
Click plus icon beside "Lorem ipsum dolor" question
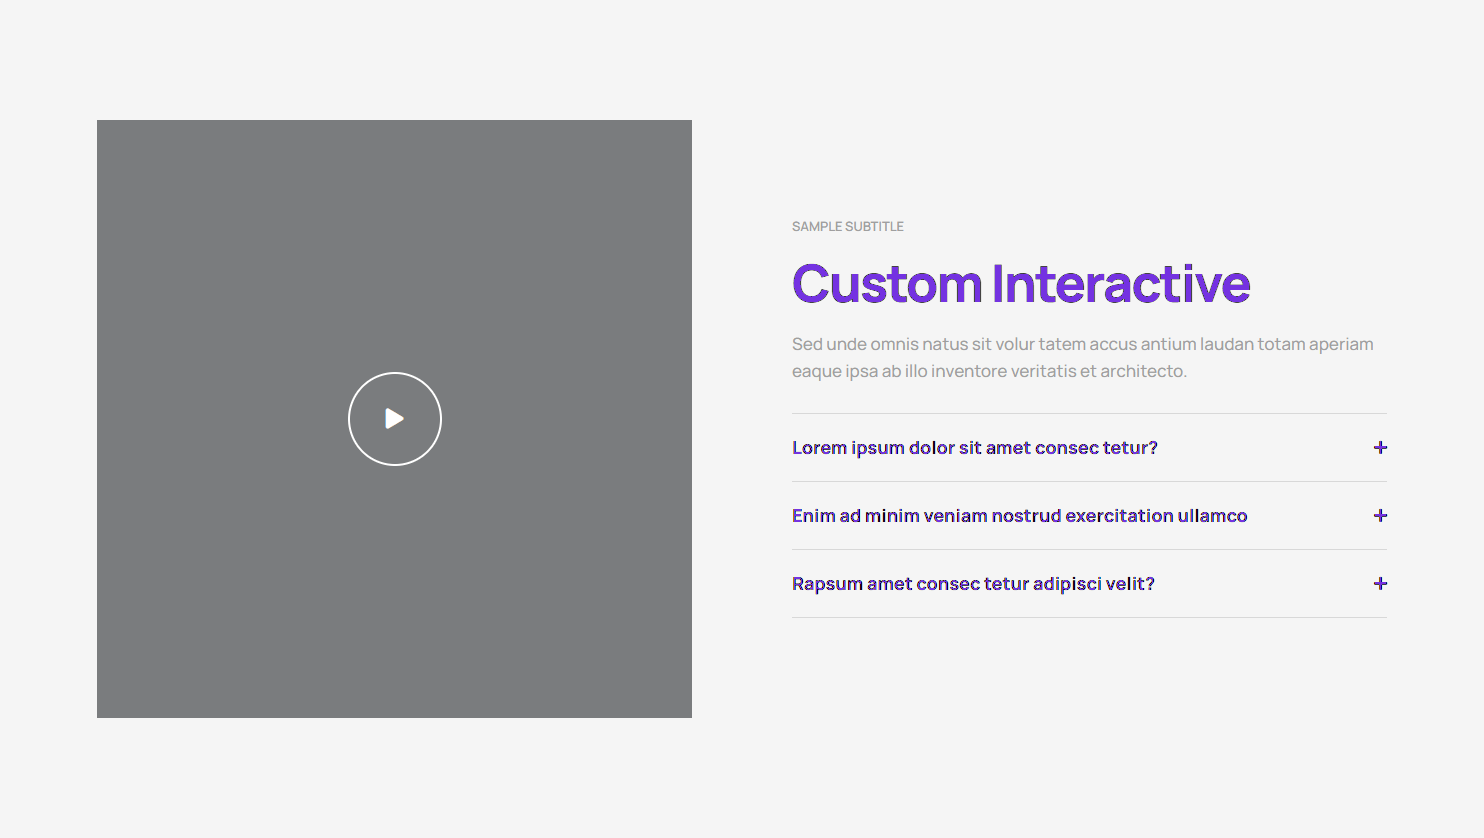pos(1380,448)
